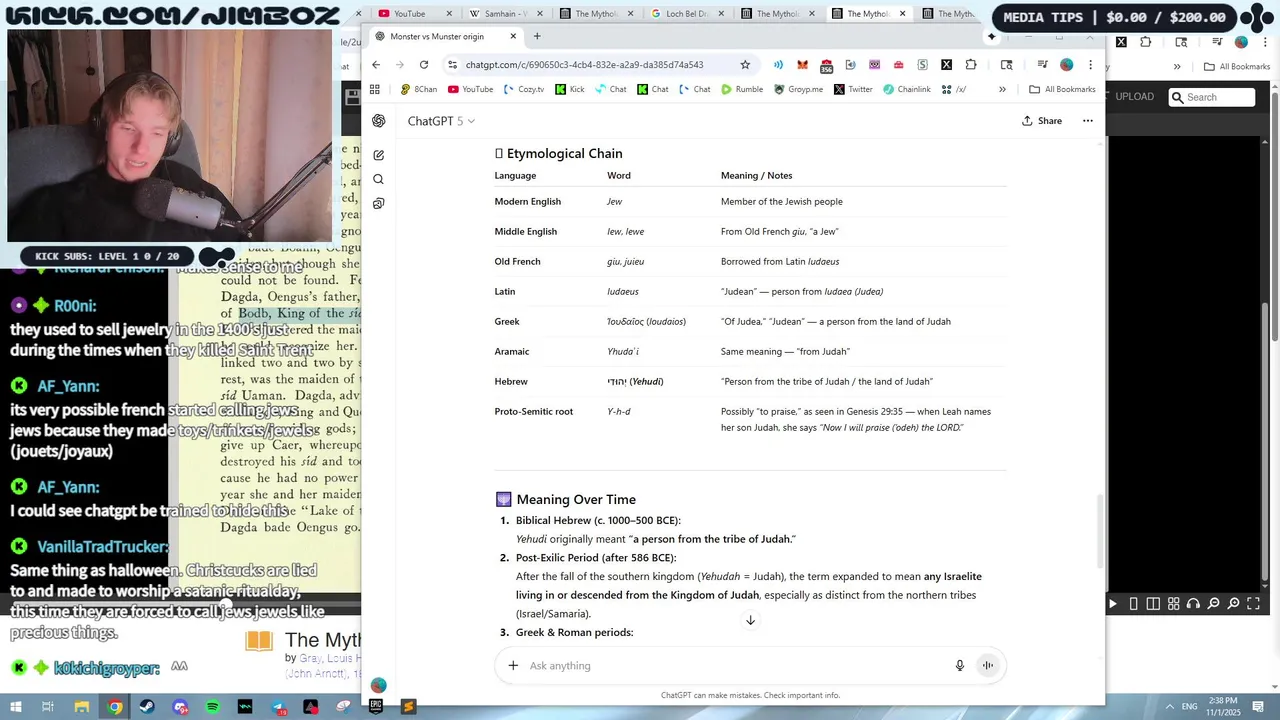Open the /x/ bookmark
Screen dimensions: 1280x720
point(953,89)
